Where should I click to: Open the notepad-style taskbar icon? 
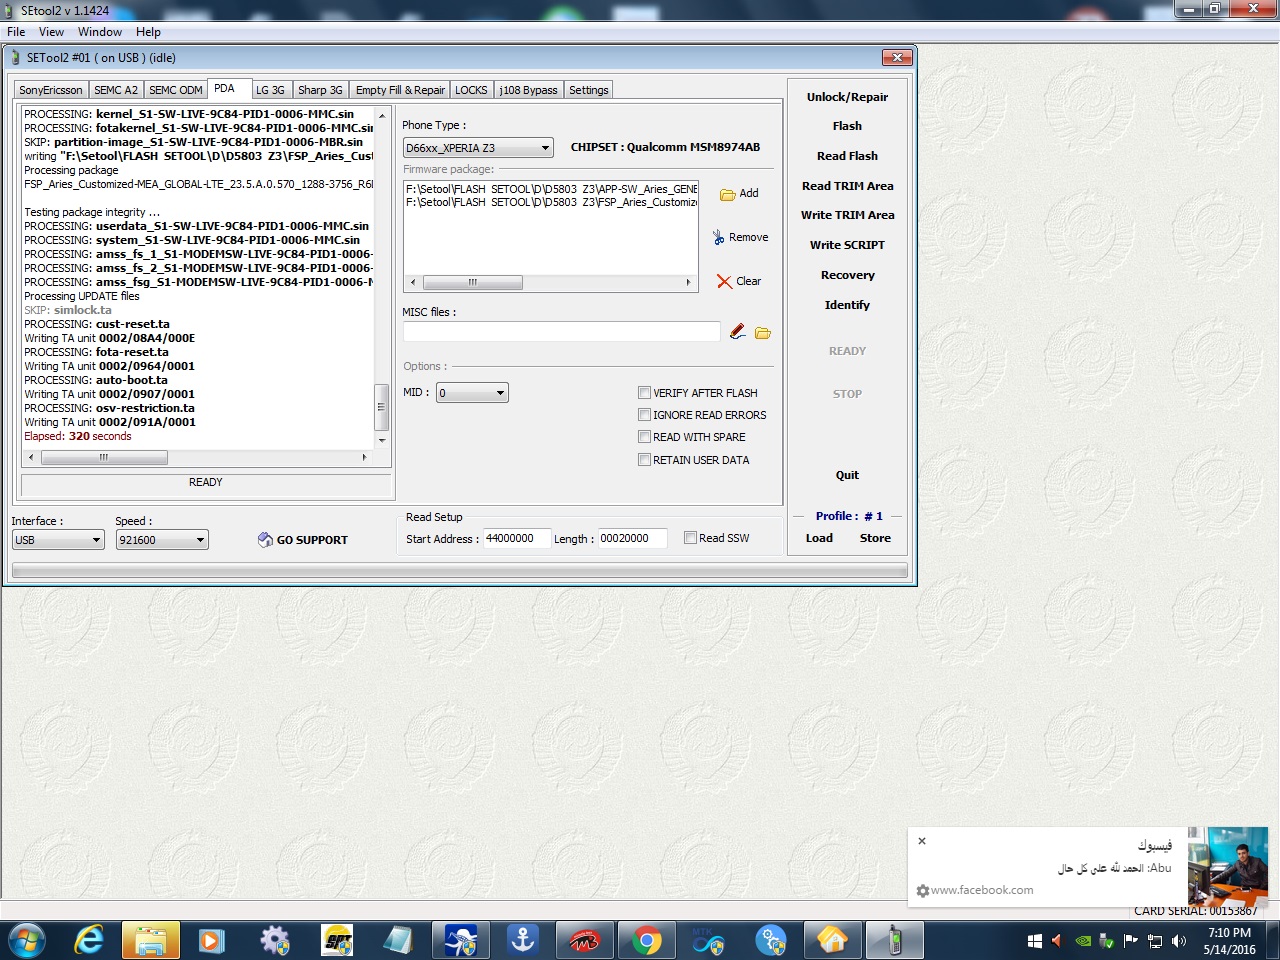point(398,941)
